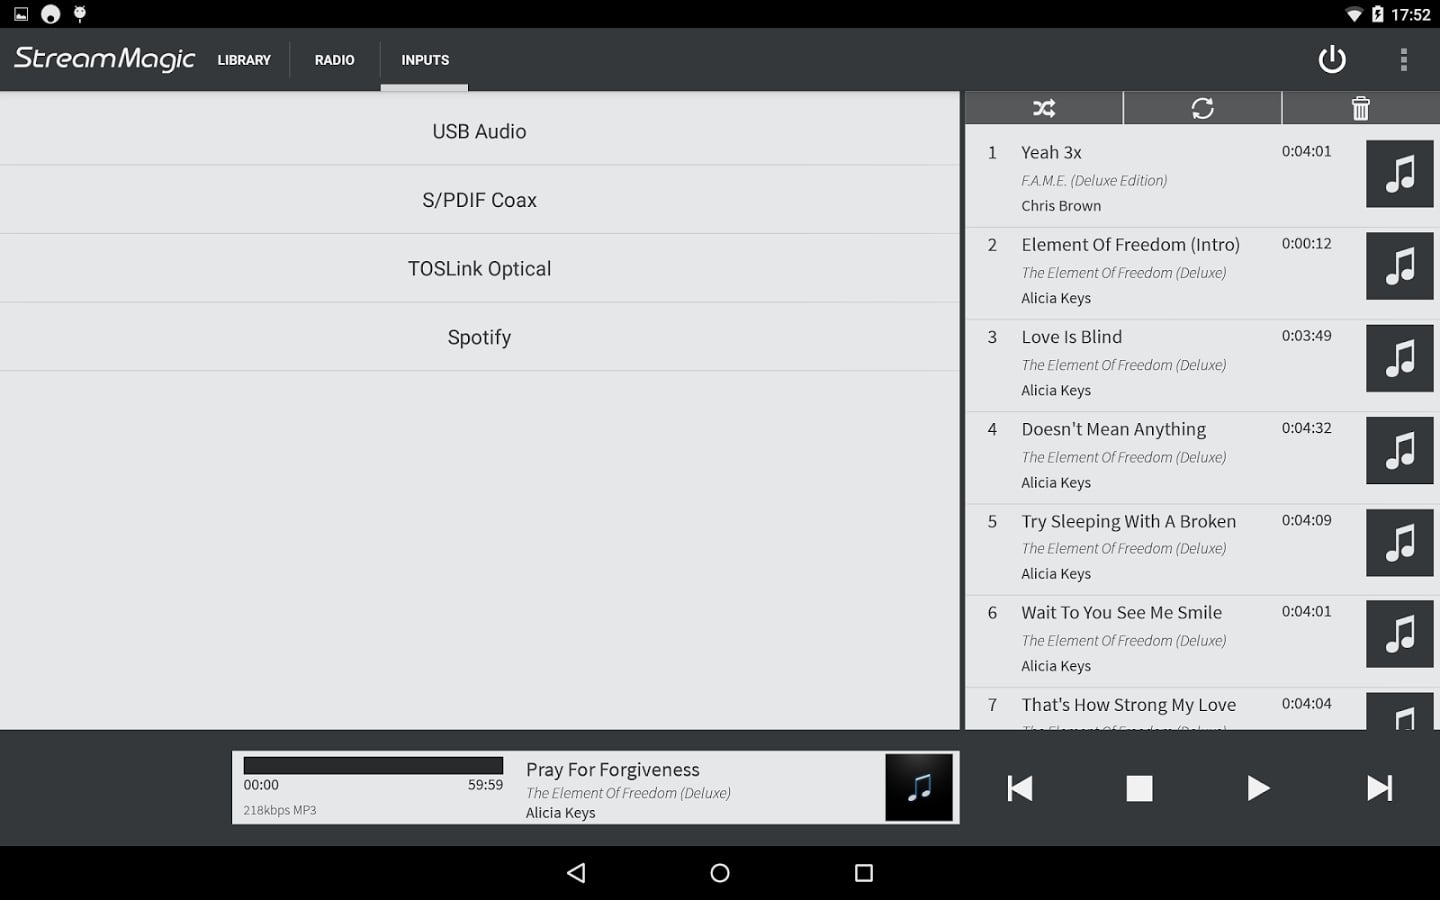This screenshot has width=1440, height=900.
Task: Select TOSLink Optical input
Action: pos(479,268)
